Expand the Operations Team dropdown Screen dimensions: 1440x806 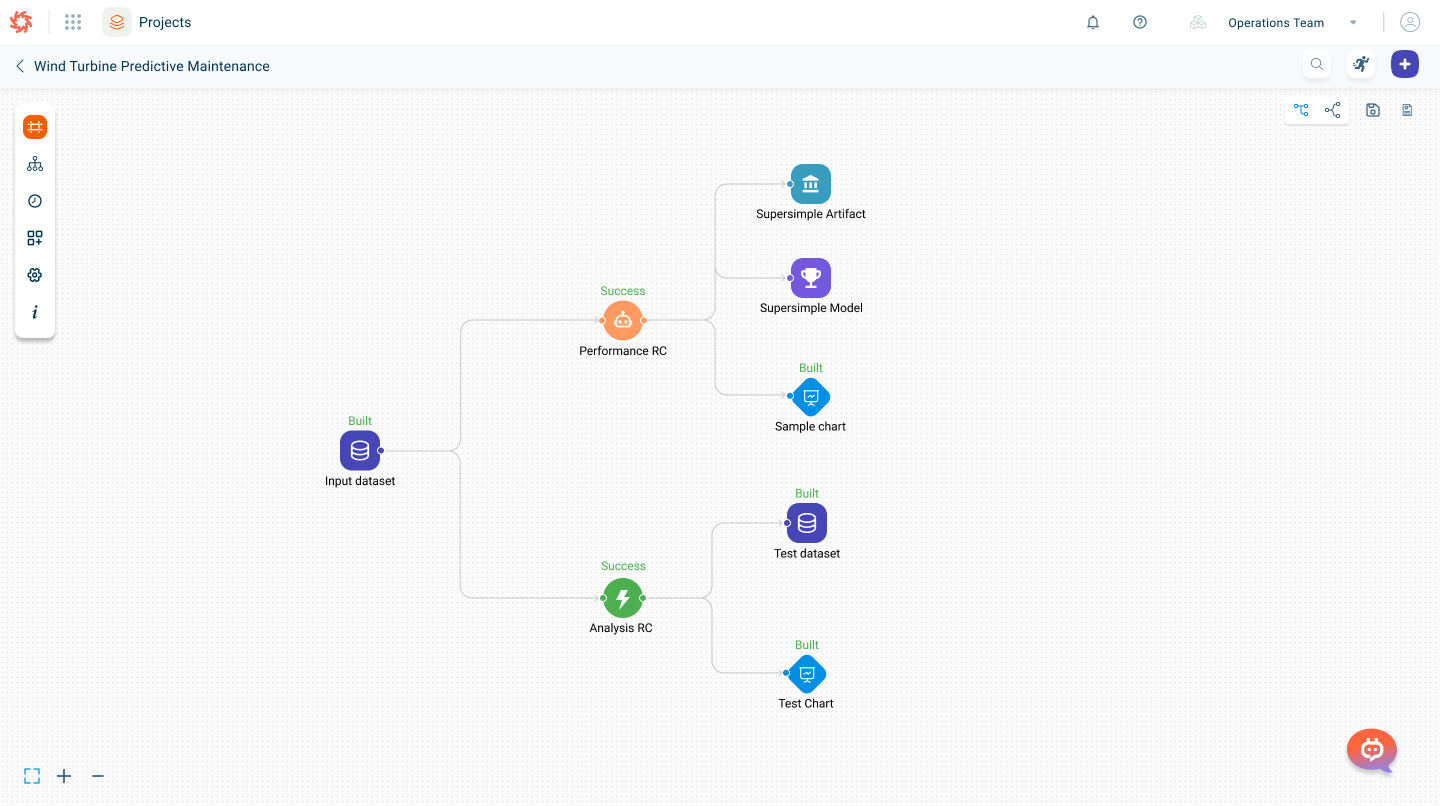(1353, 22)
